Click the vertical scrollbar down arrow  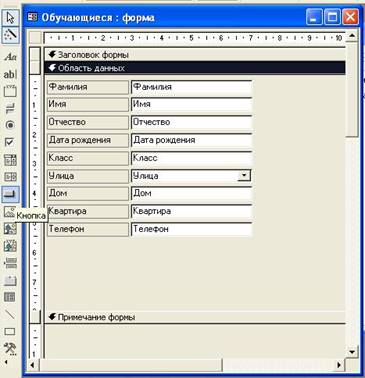coord(352,352)
